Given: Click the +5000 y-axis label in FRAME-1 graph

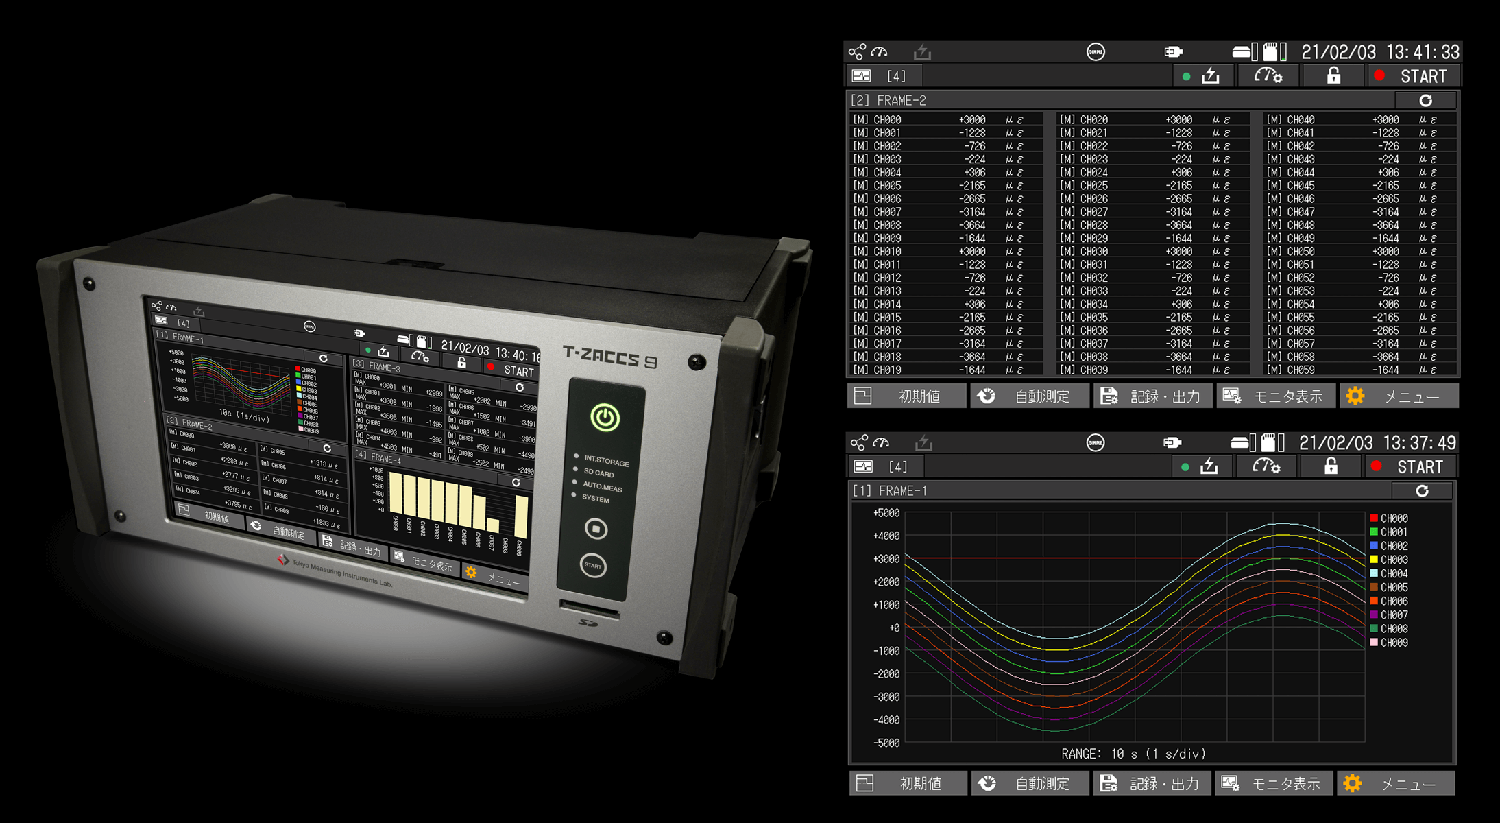Looking at the screenshot, I should coord(886,513).
